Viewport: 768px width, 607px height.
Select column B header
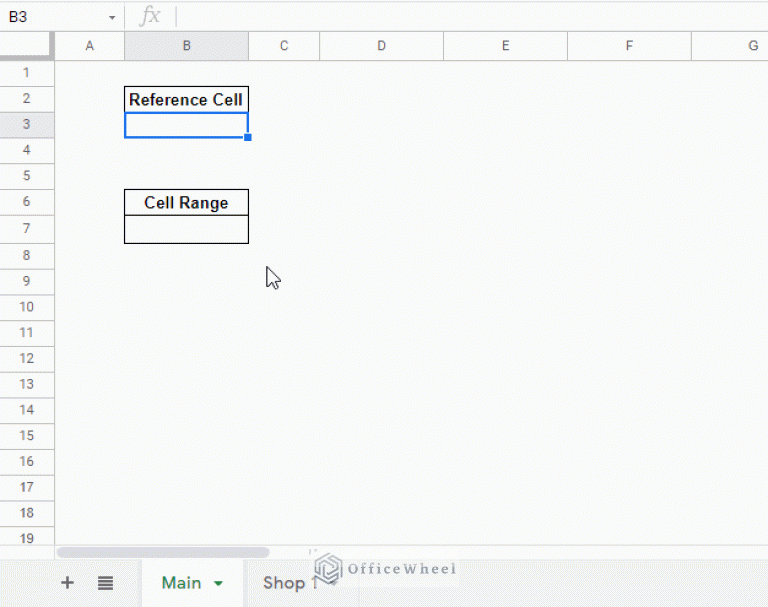tap(186, 46)
